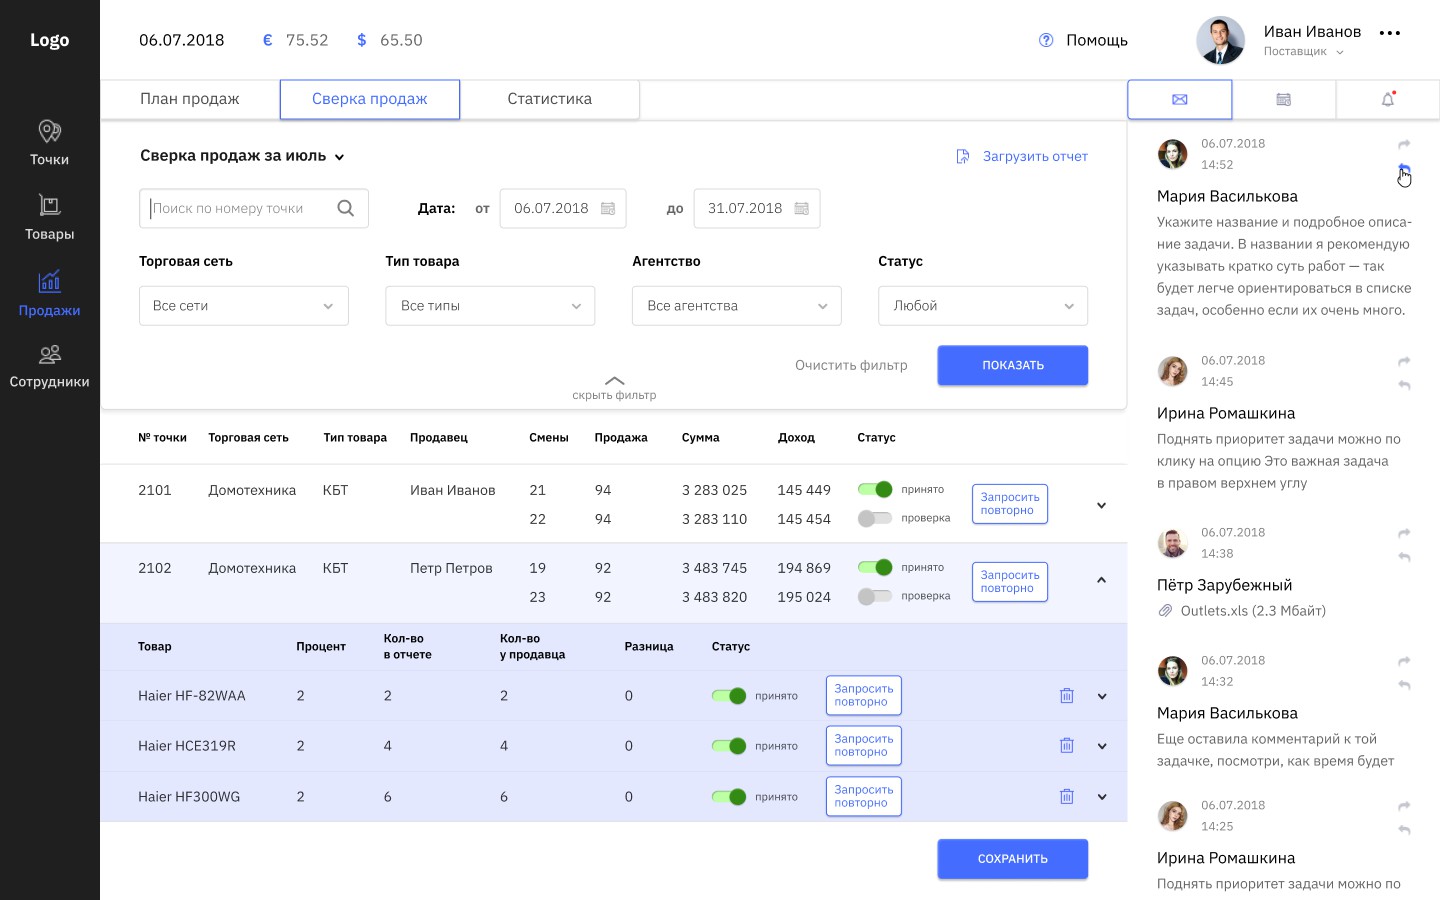Switch to Статистика tab
Image resolution: width=1440 pixels, height=900 pixels.
[x=550, y=99]
